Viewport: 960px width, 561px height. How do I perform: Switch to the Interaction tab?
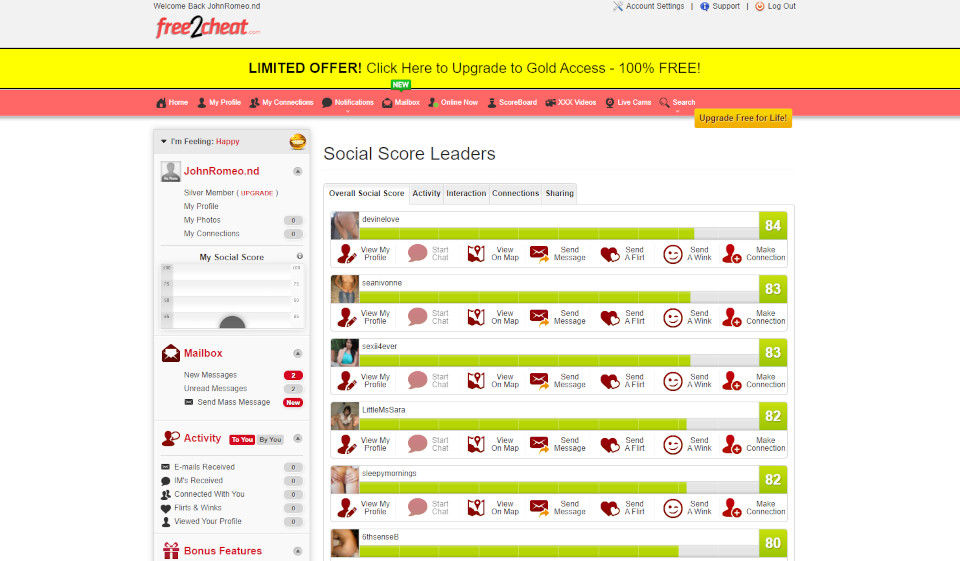466,194
